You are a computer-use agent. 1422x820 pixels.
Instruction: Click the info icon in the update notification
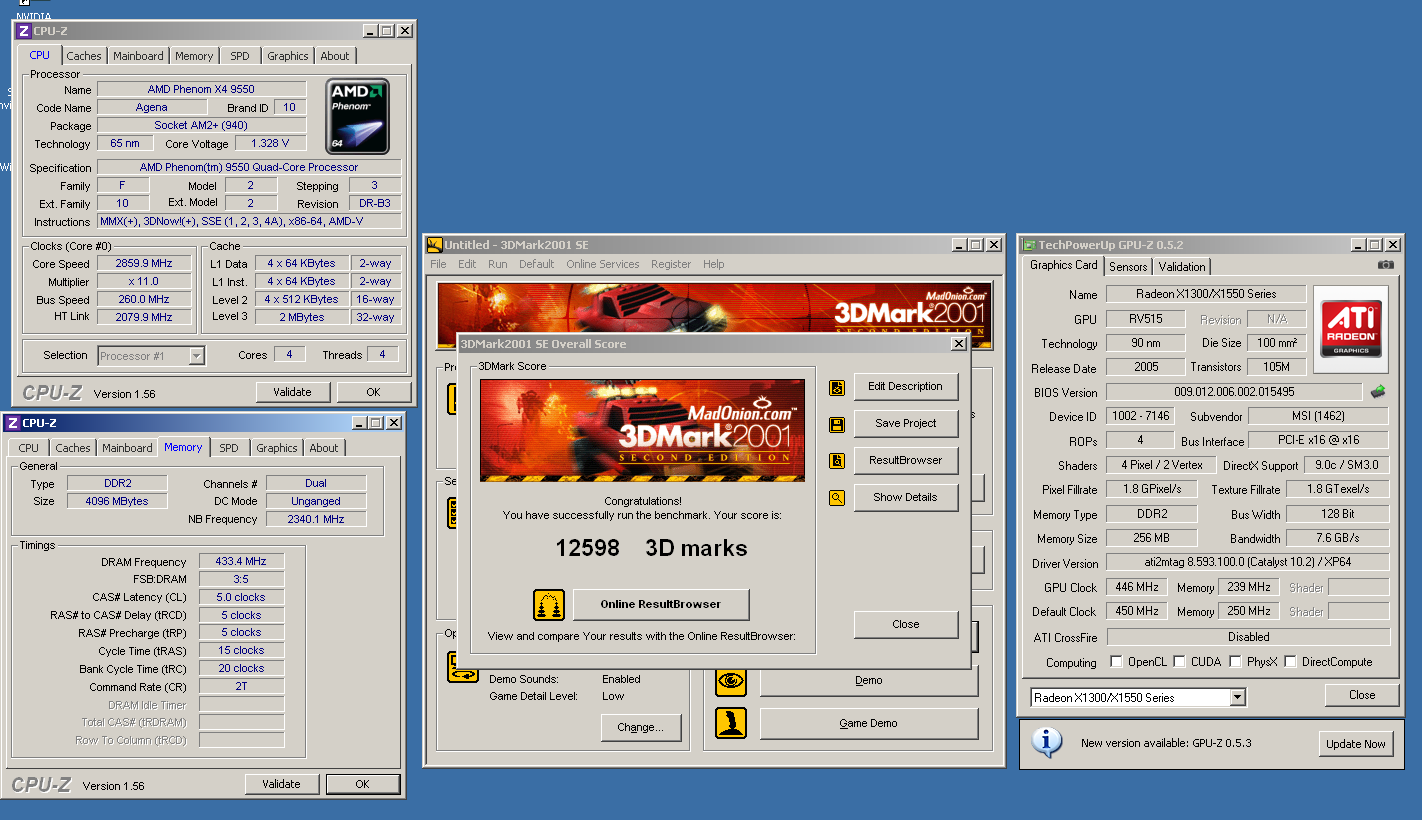tap(1047, 742)
